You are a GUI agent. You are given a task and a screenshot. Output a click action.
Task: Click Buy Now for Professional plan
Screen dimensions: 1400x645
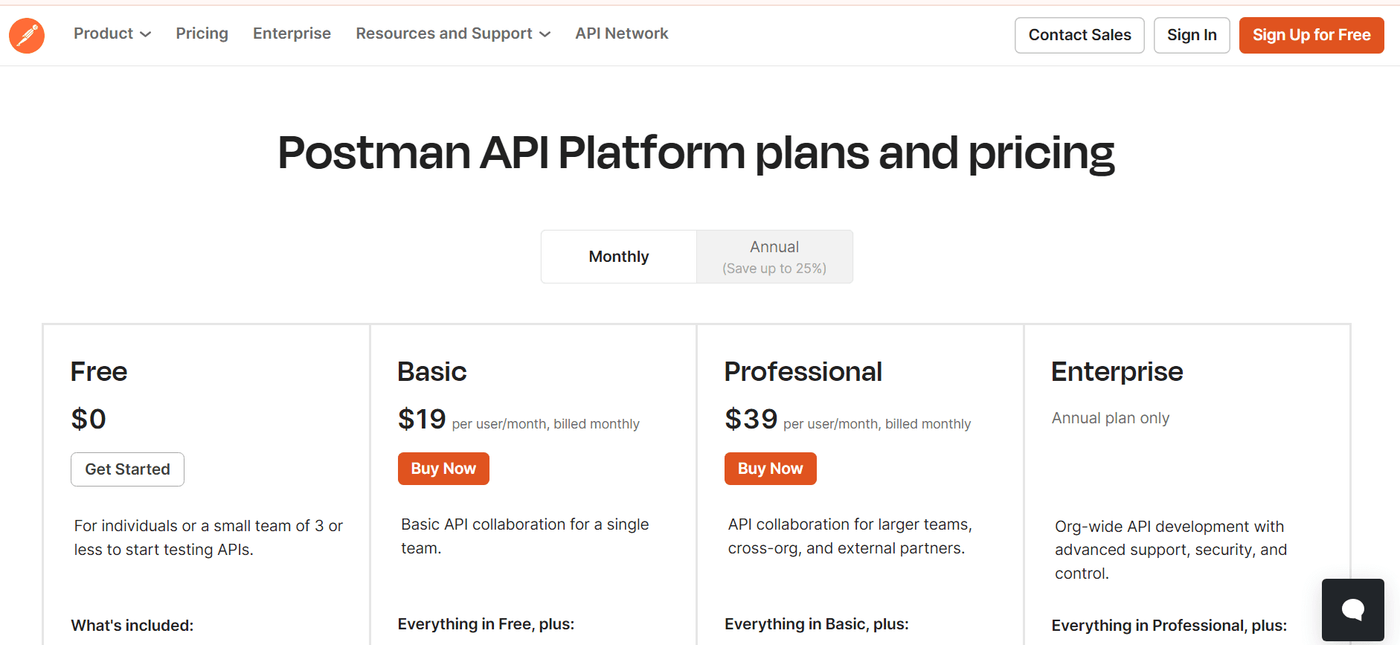tap(770, 468)
